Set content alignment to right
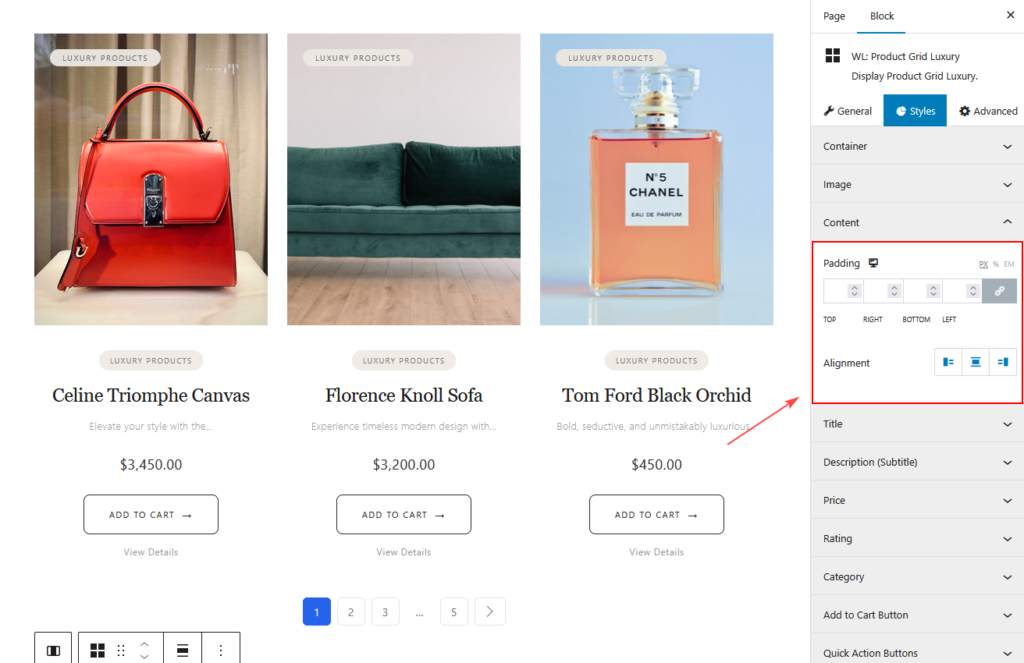1024x663 pixels. point(1003,362)
